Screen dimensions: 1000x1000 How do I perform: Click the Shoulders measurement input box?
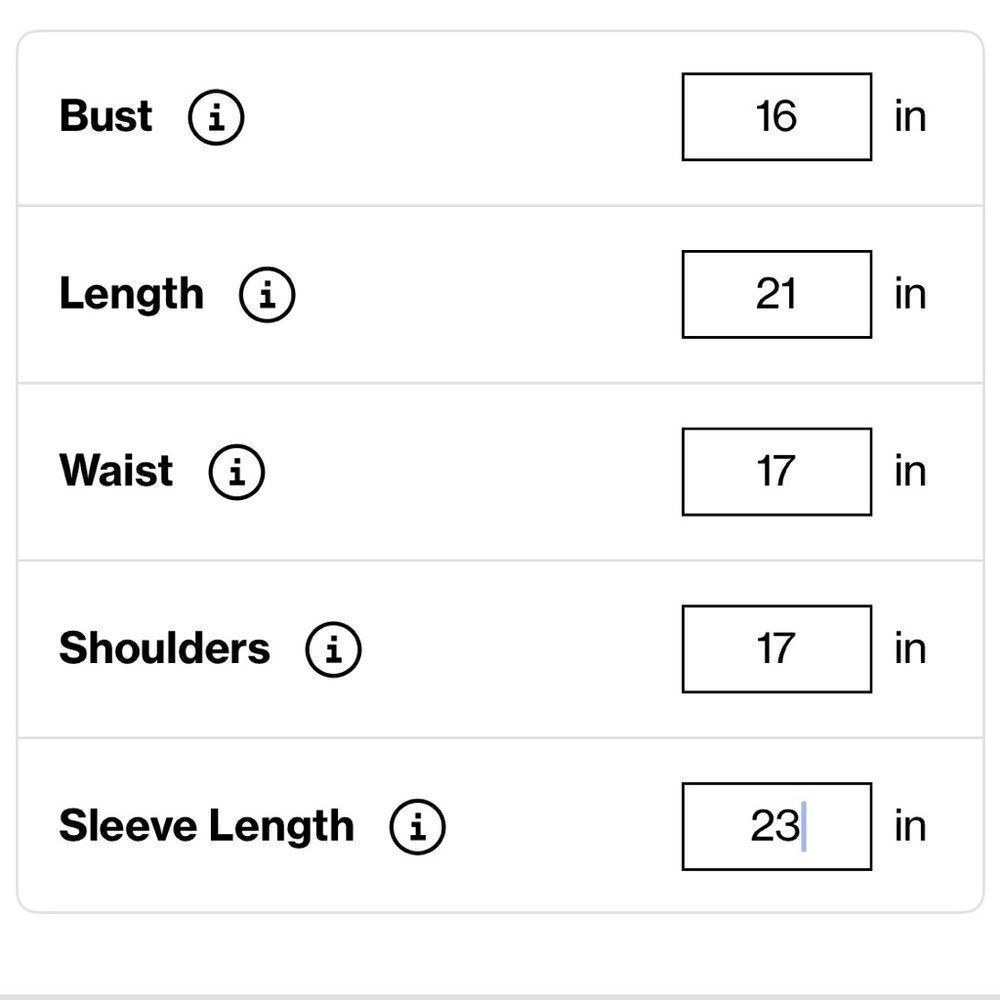[776, 649]
